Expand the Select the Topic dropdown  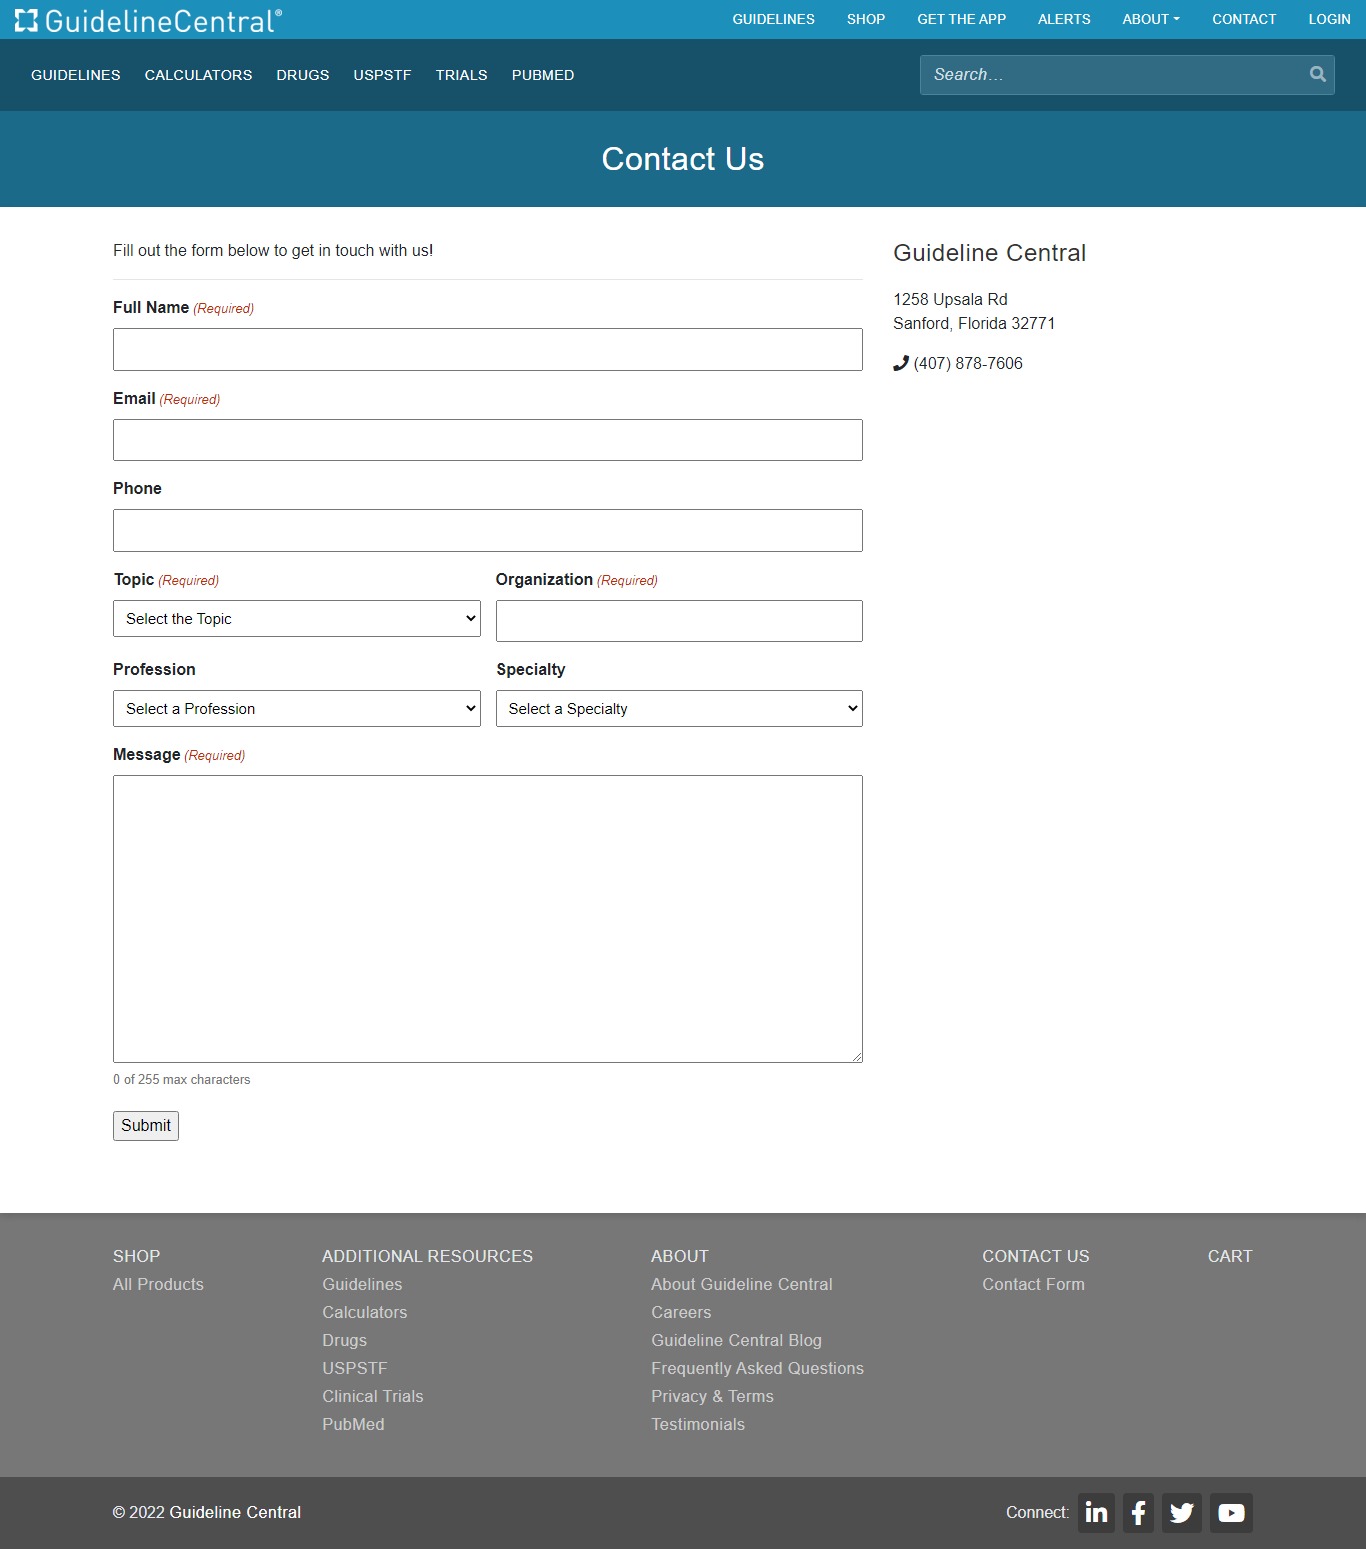coord(296,619)
